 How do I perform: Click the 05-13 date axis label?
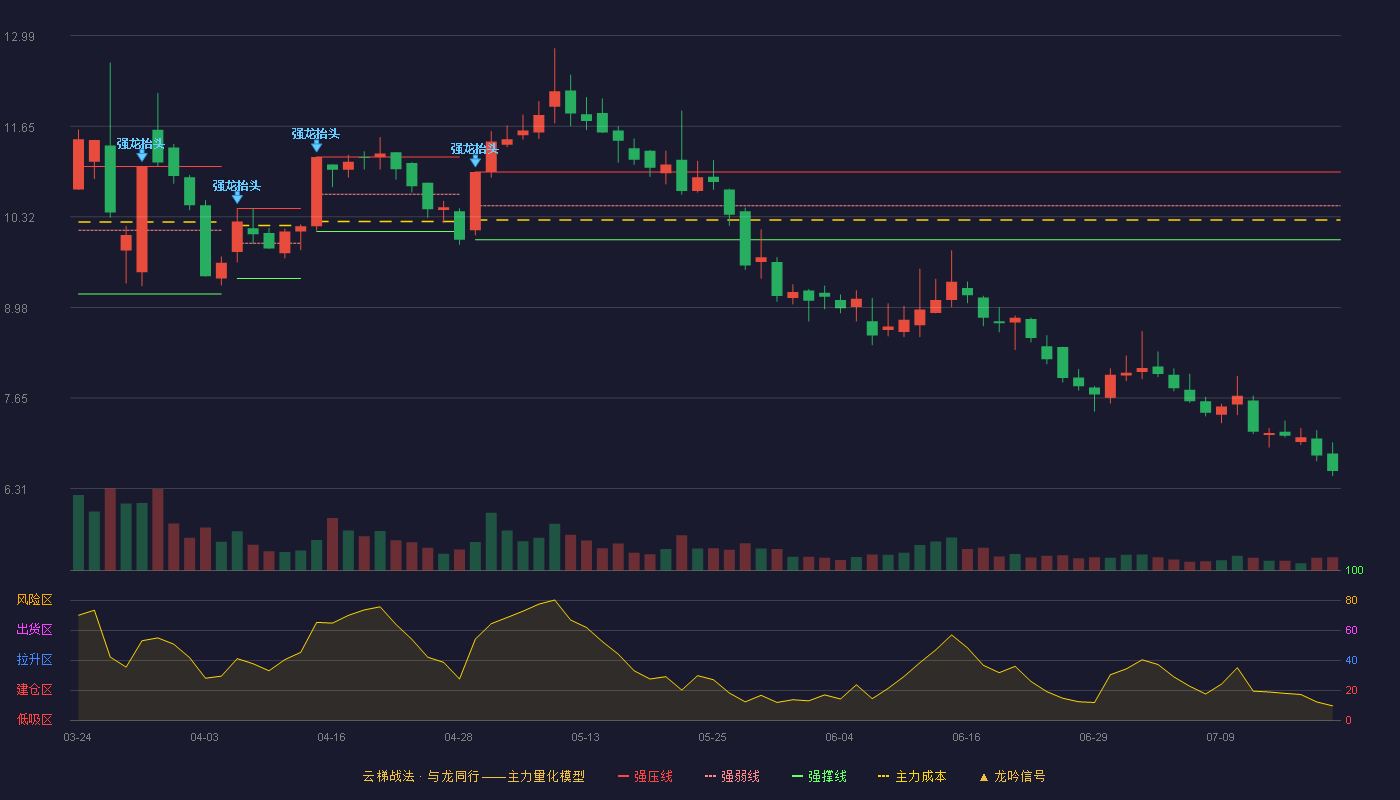point(585,737)
